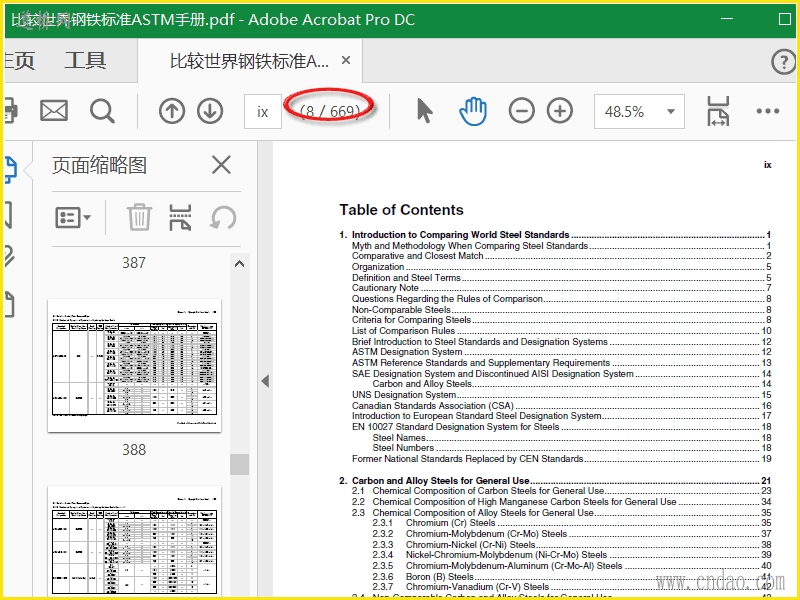Click thumbnails scrollbar up arrow
This screenshot has width=800, height=600.
[x=239, y=264]
